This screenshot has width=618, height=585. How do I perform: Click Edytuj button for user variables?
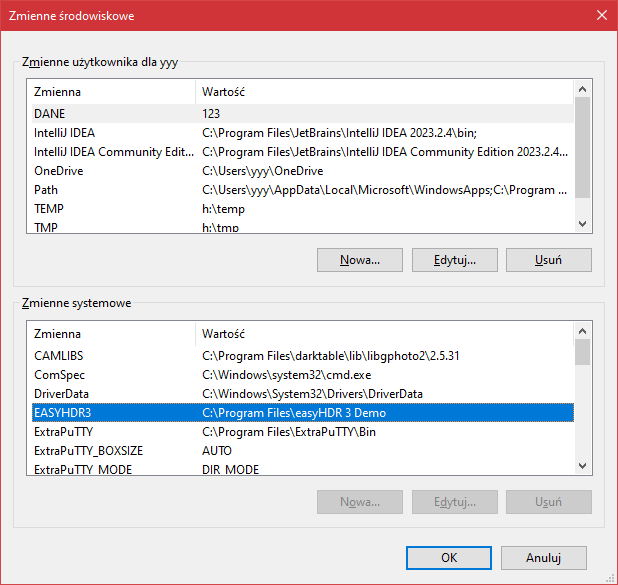pos(454,260)
